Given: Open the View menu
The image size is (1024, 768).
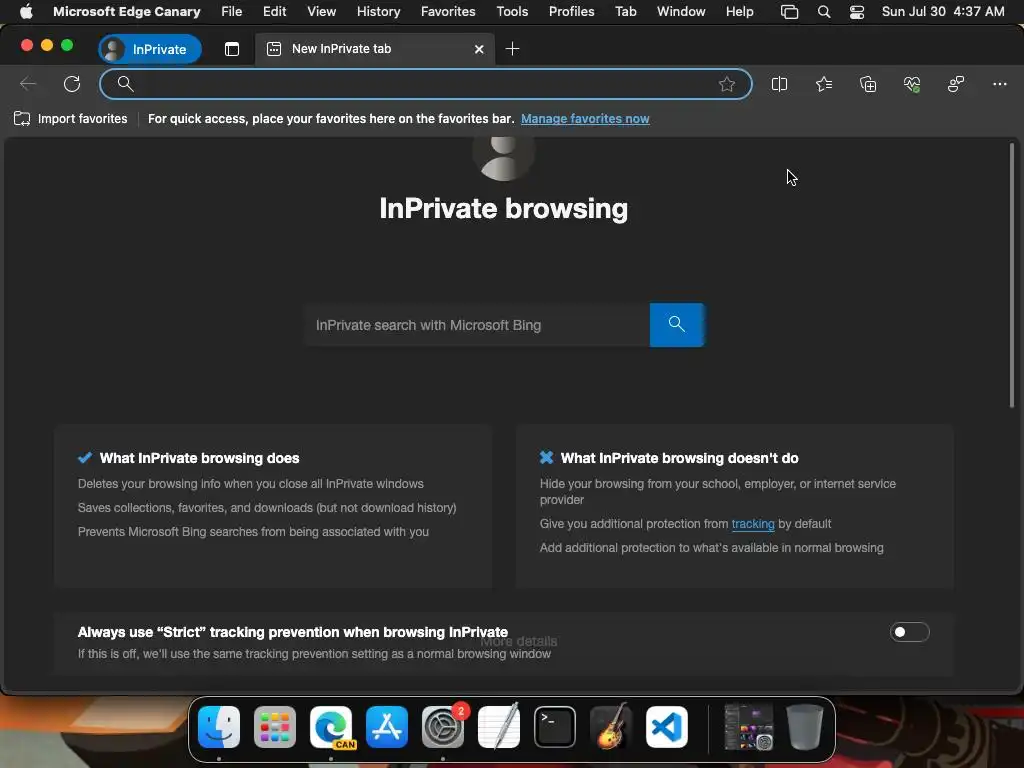Looking at the screenshot, I should click(321, 12).
